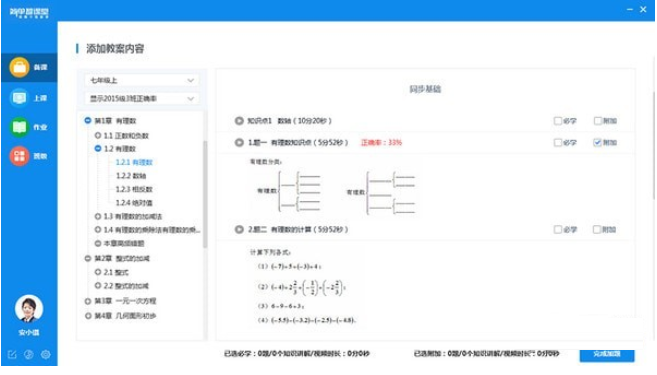
Task: Check 附加 for 题二 有理数的计算 row
Action: 597,229
